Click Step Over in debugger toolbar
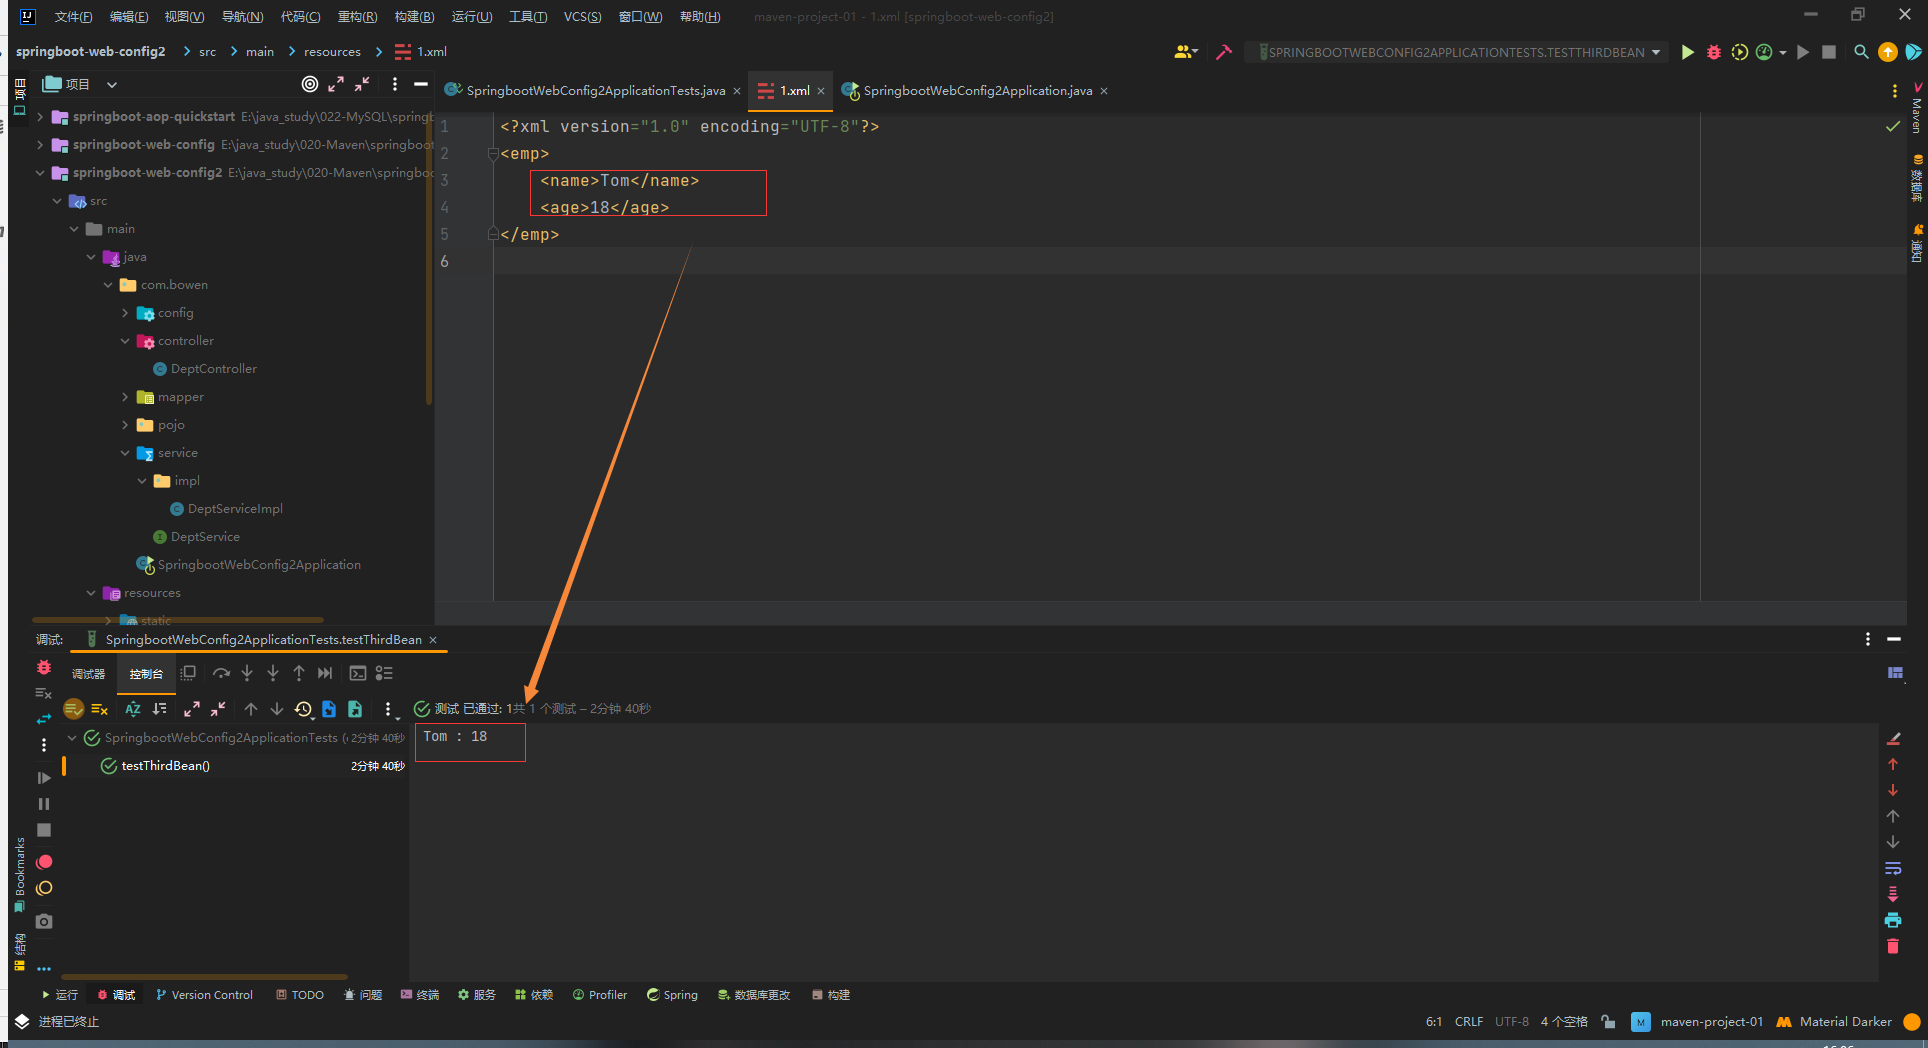1928x1048 pixels. click(x=221, y=673)
